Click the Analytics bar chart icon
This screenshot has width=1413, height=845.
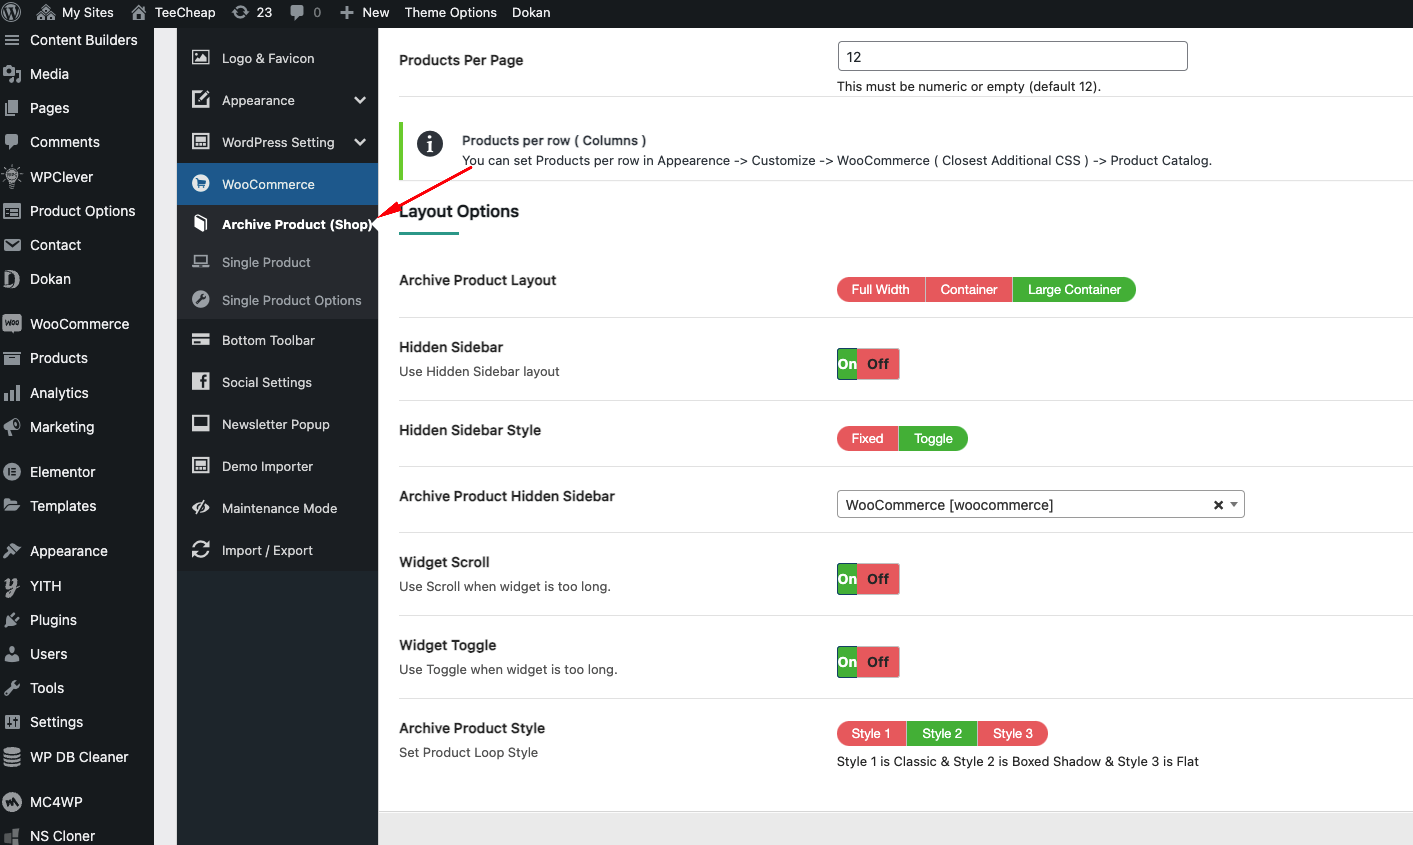[x=12, y=393]
